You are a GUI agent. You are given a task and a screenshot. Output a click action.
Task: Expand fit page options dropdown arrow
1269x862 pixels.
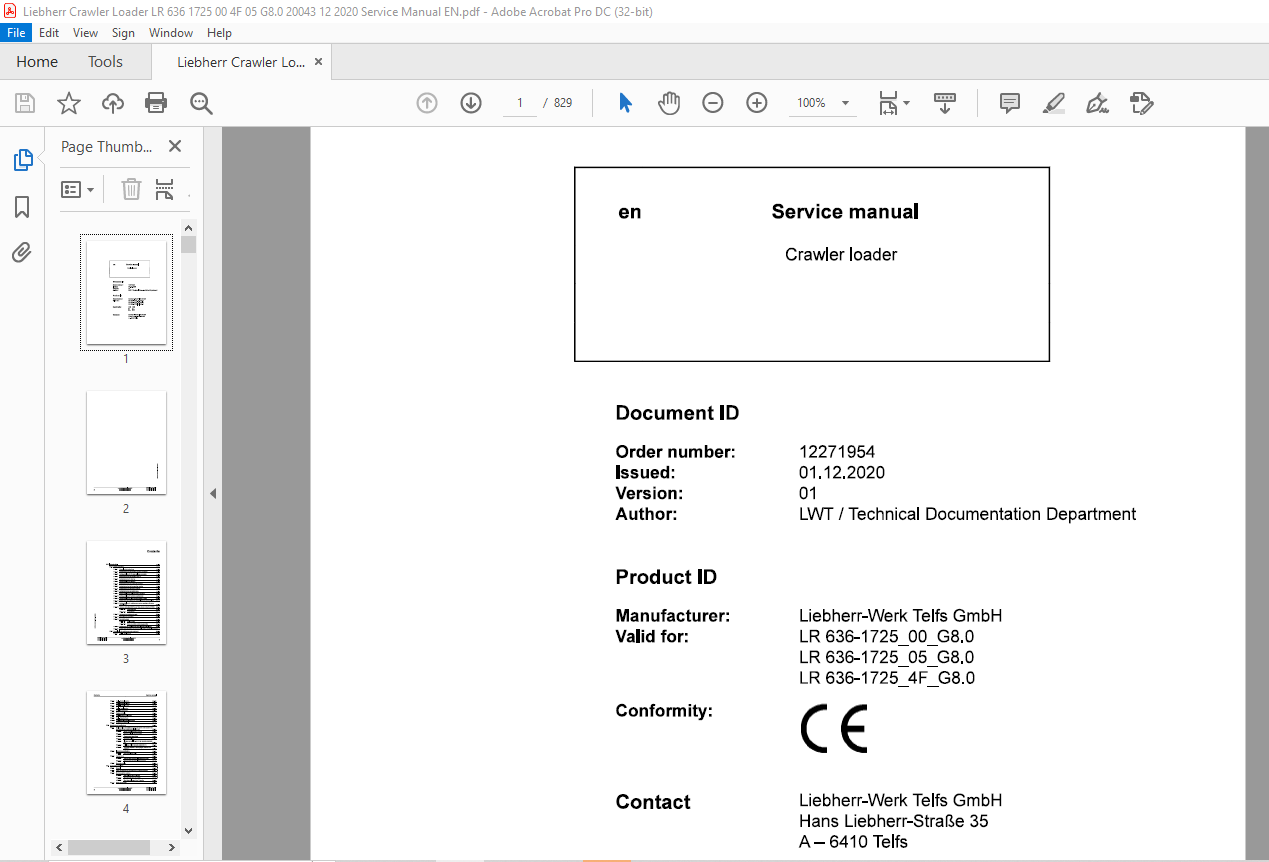coord(907,103)
